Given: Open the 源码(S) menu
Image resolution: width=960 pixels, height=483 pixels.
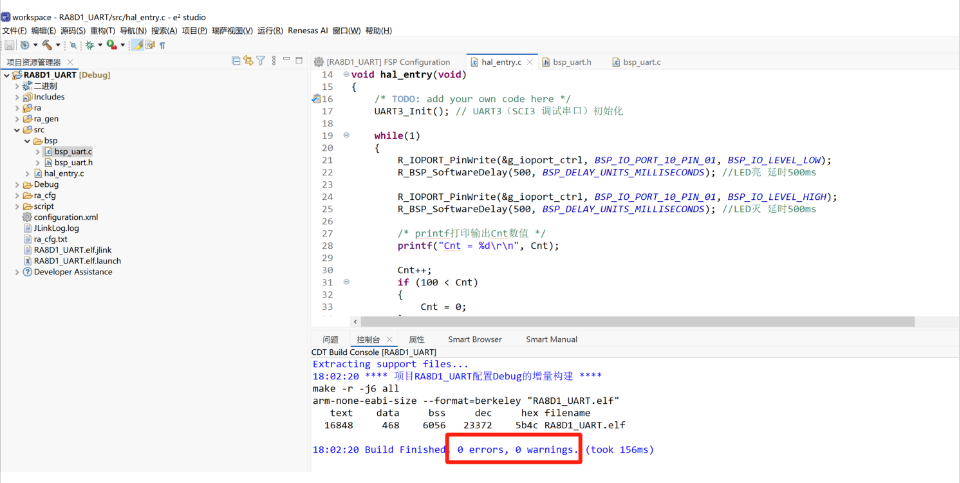Looking at the screenshot, I should (73, 31).
